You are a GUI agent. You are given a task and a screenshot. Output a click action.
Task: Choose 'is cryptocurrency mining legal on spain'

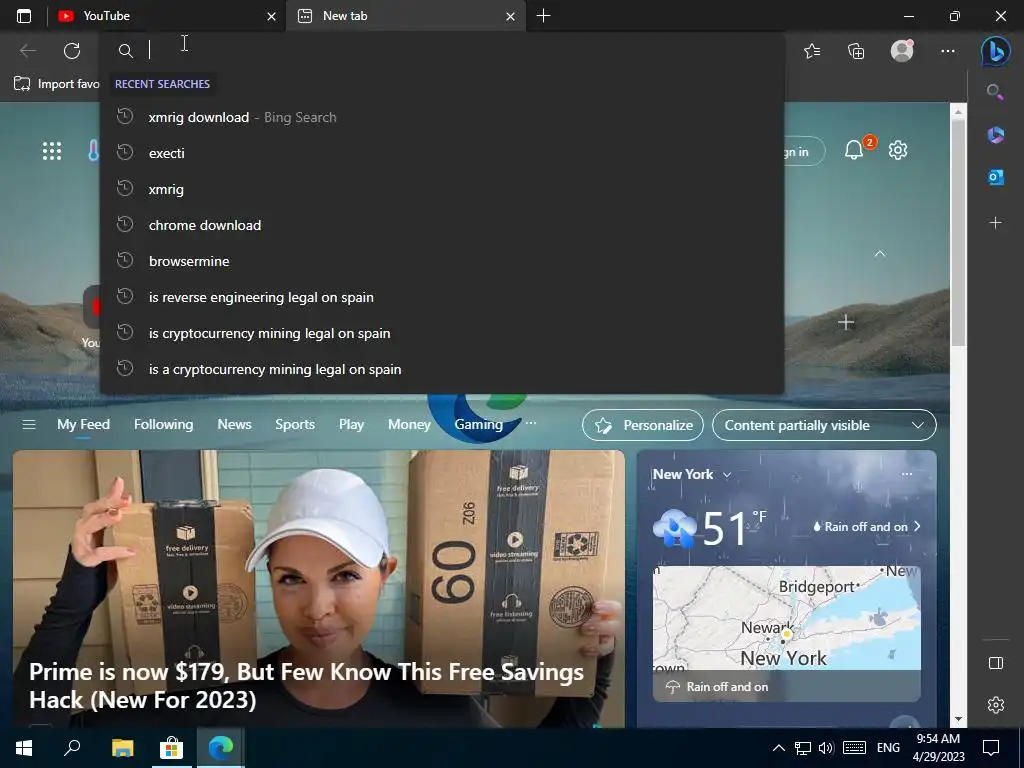click(441, 333)
